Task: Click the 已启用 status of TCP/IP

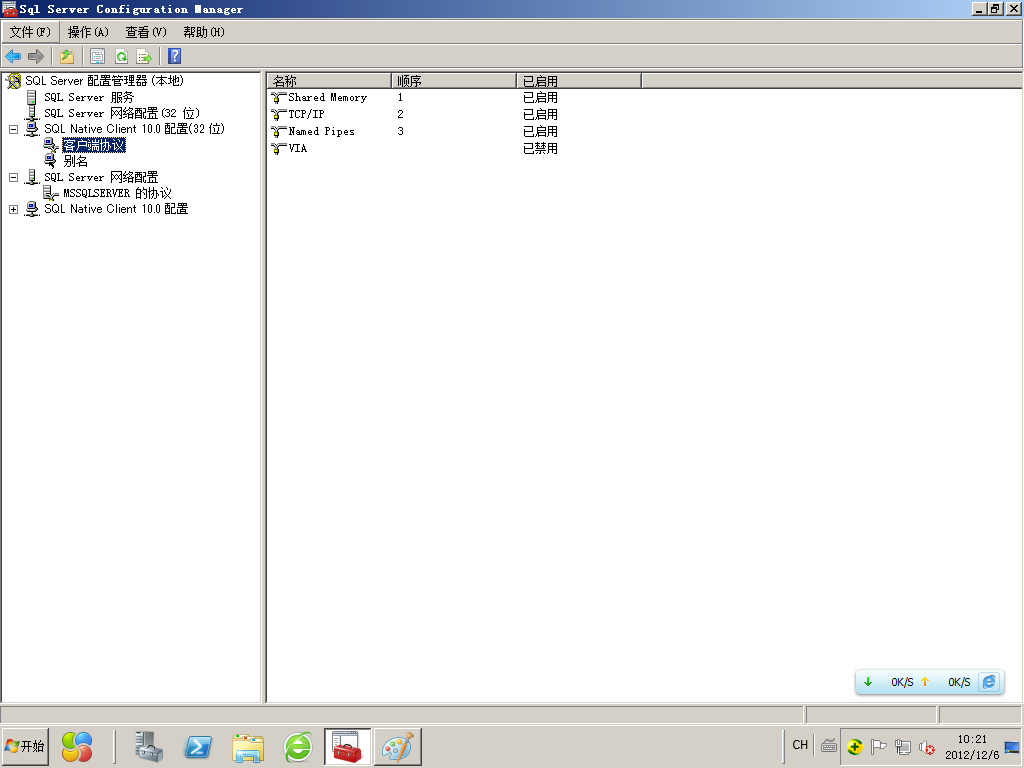Action: [540, 115]
